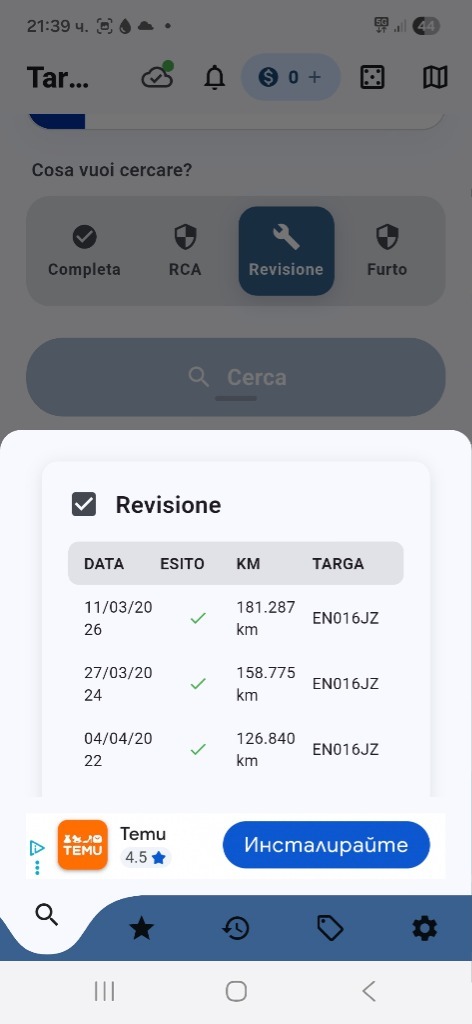Open settings gear in bottom bar
The width and height of the screenshot is (472, 1024).
(x=424, y=928)
